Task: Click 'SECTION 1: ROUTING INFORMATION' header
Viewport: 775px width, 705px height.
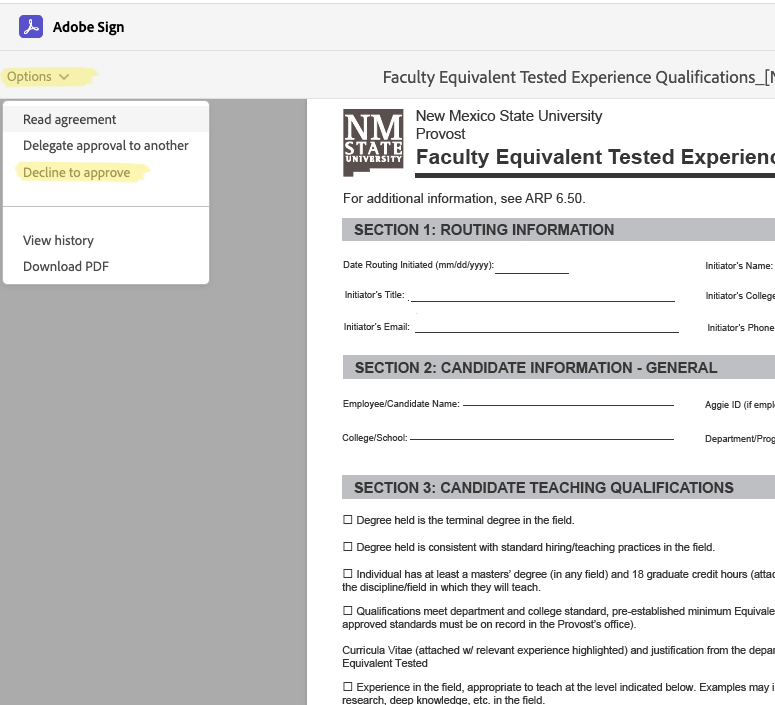Action: coord(484,230)
